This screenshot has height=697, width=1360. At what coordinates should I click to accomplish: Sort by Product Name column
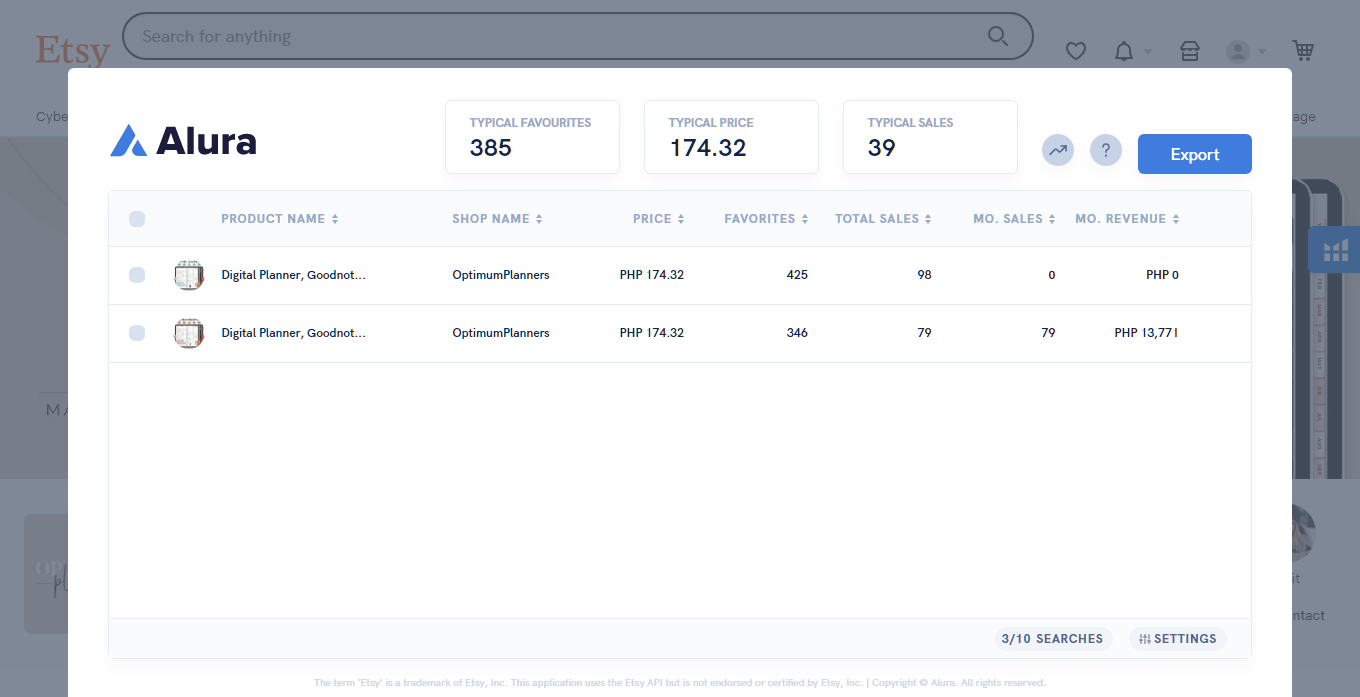(x=280, y=219)
